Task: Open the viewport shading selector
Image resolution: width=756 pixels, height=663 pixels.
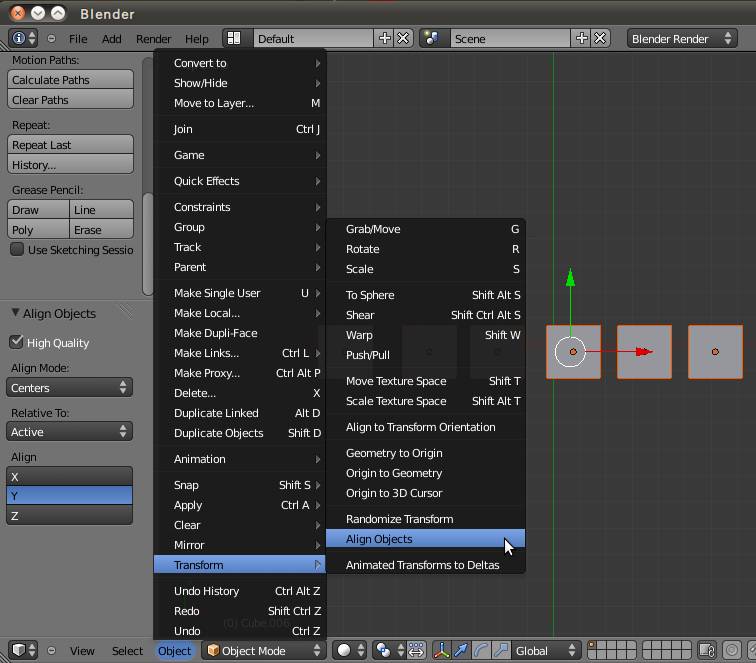Action: pyautogui.click(x=349, y=651)
